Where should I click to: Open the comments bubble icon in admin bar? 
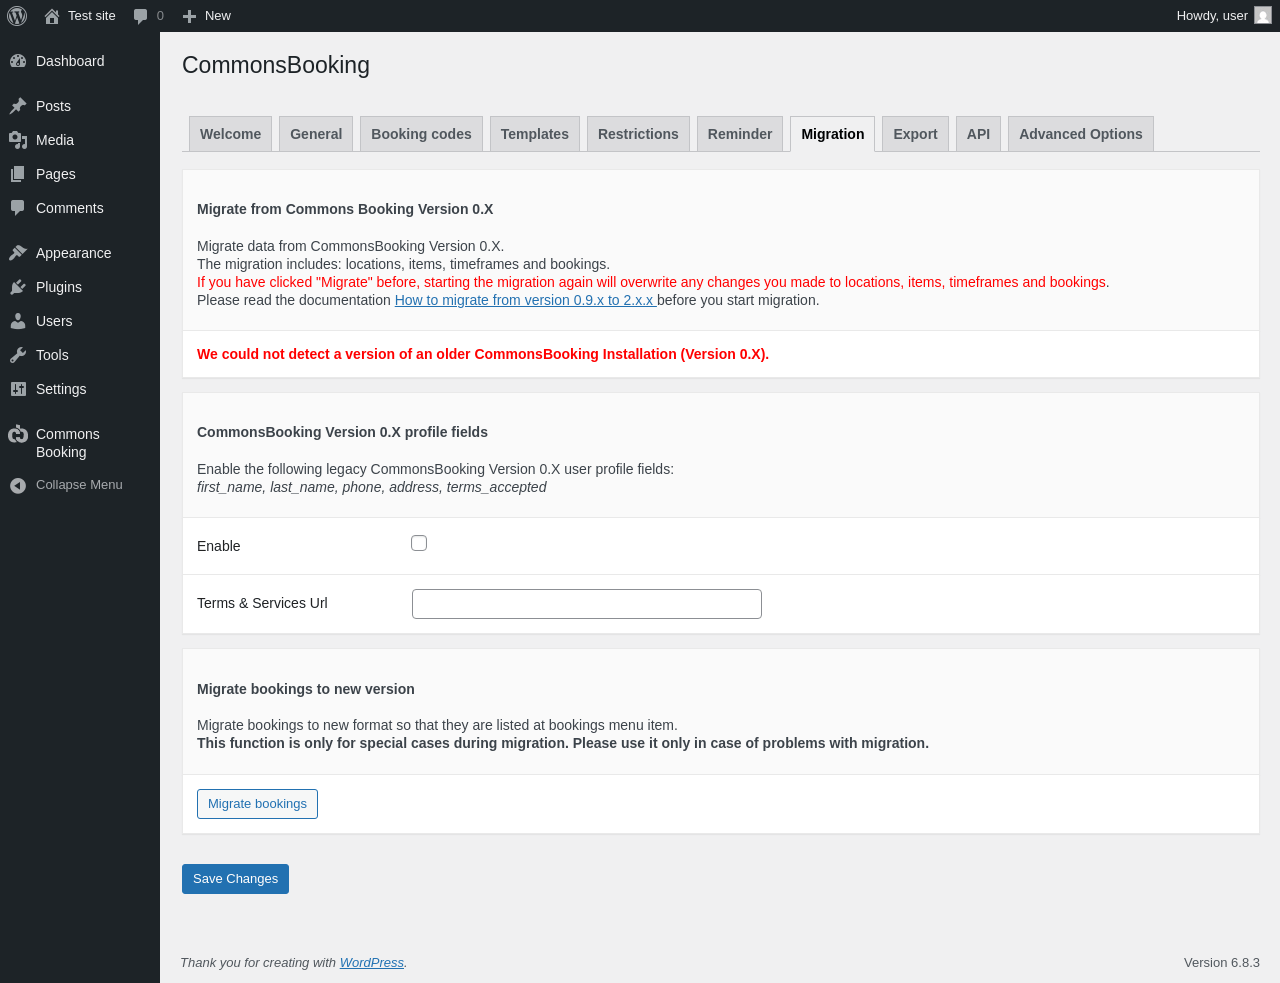141,16
